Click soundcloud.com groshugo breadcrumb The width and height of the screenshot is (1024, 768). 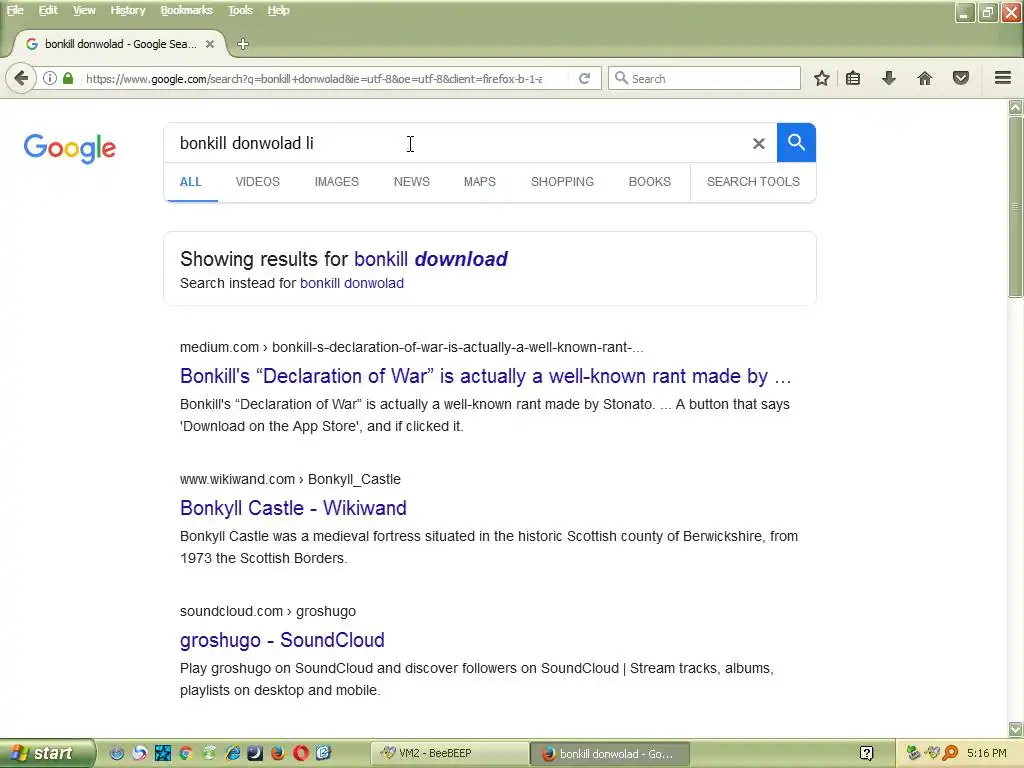(x=268, y=611)
